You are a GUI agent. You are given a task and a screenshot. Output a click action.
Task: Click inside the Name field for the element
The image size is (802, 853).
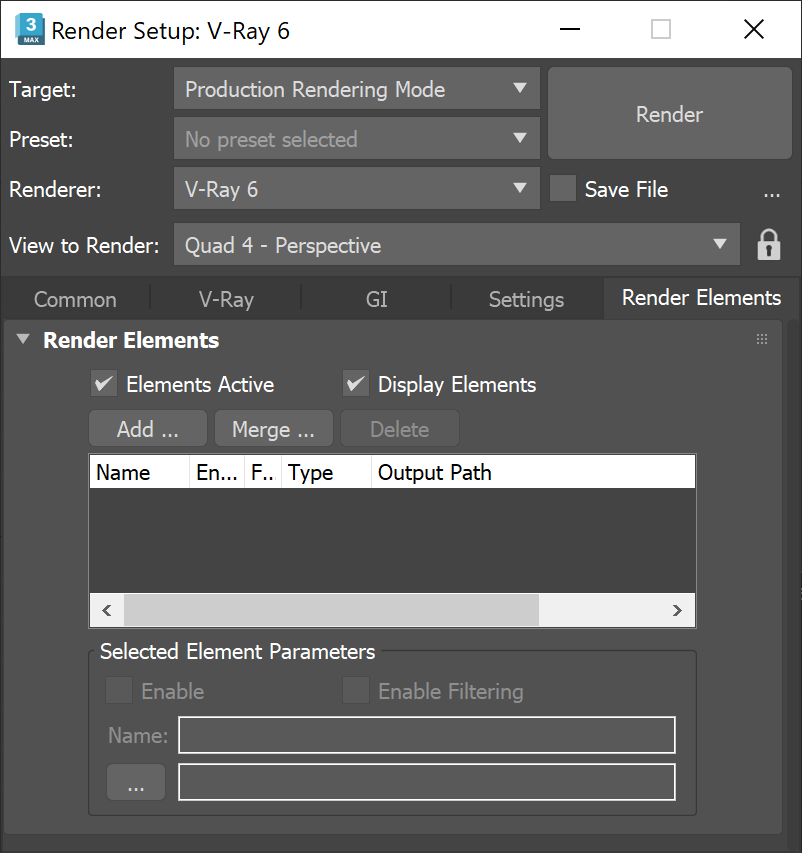pyautogui.click(x=426, y=734)
